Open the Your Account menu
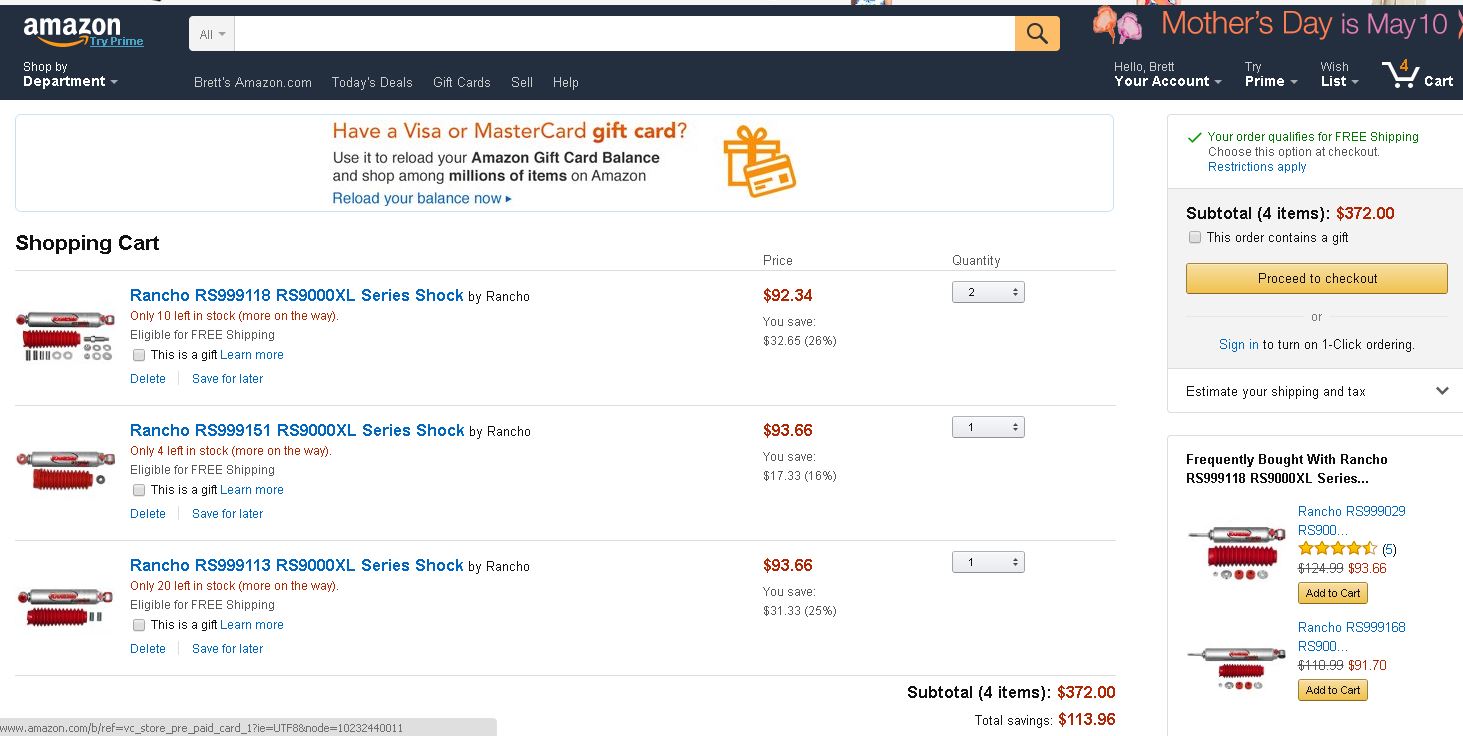 [x=1167, y=74]
